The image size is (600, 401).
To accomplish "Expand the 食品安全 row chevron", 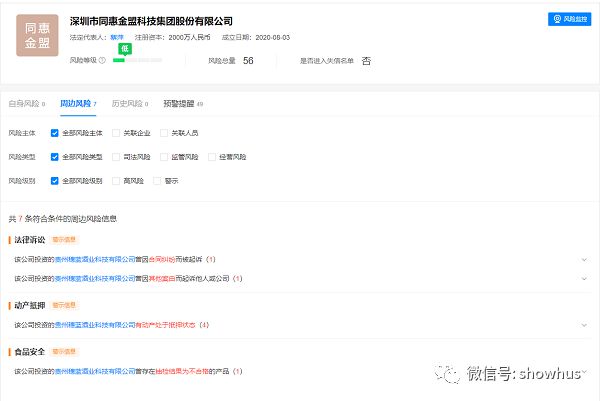I will click(x=584, y=371).
